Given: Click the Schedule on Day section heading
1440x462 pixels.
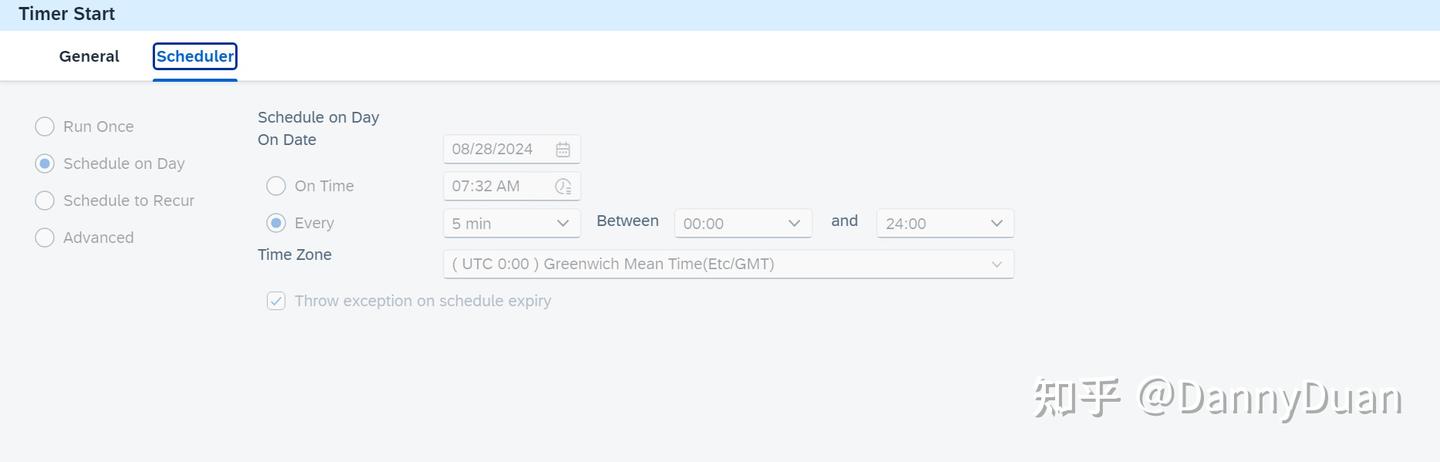Looking at the screenshot, I should point(318,117).
